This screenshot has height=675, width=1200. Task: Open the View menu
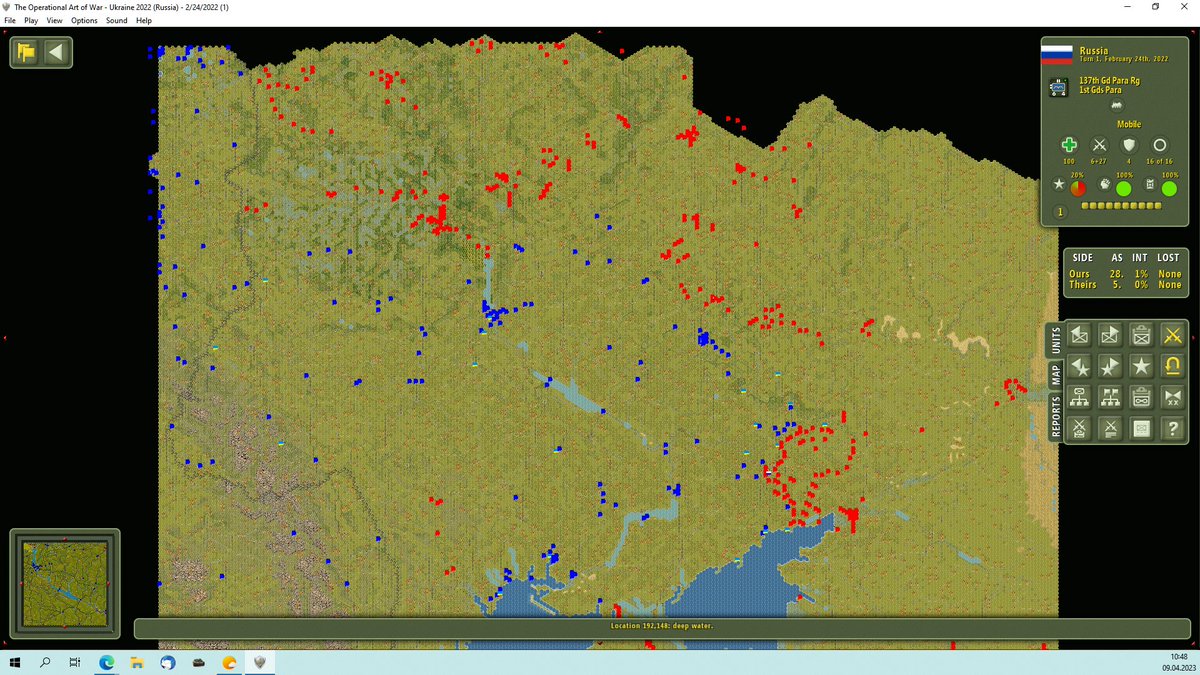(x=54, y=20)
